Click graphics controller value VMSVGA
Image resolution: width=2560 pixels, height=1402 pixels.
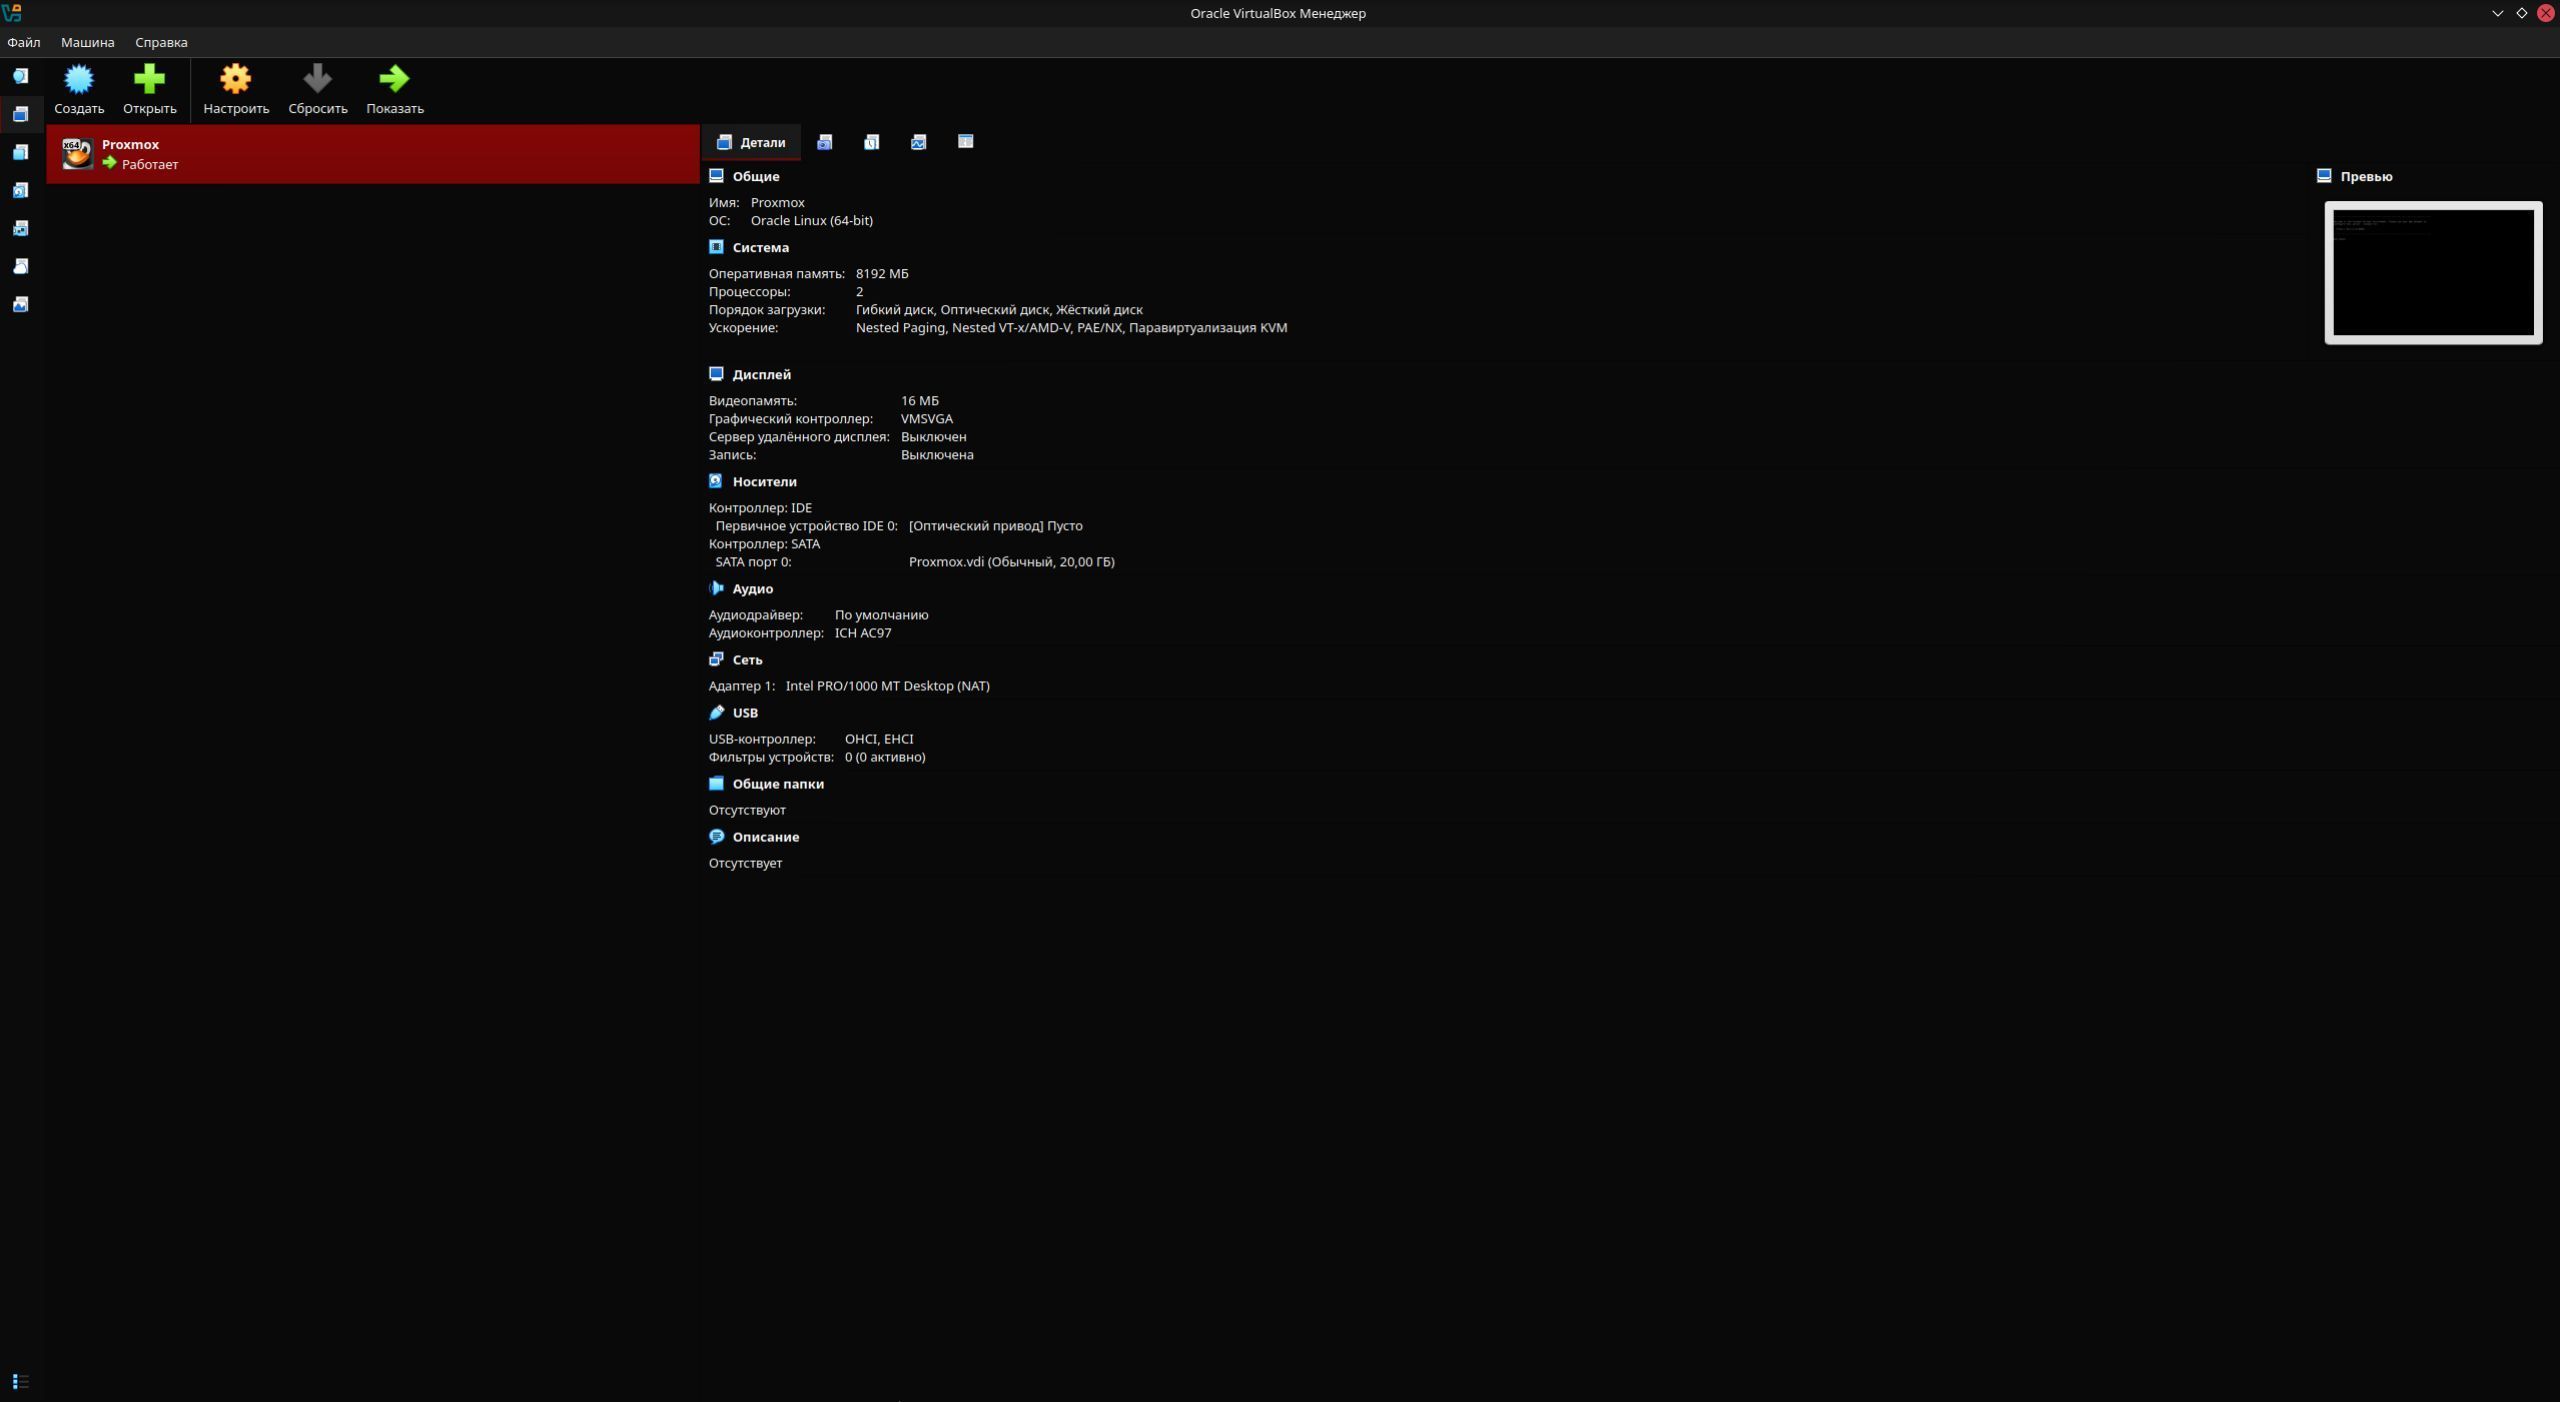tap(926, 418)
